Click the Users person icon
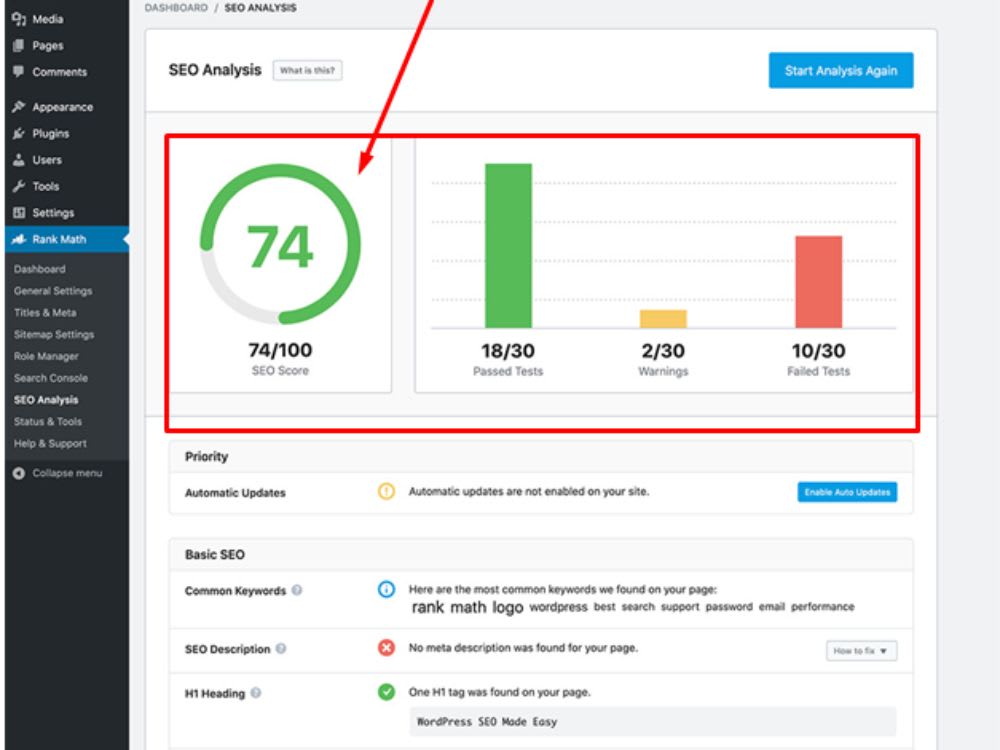 tap(18, 159)
